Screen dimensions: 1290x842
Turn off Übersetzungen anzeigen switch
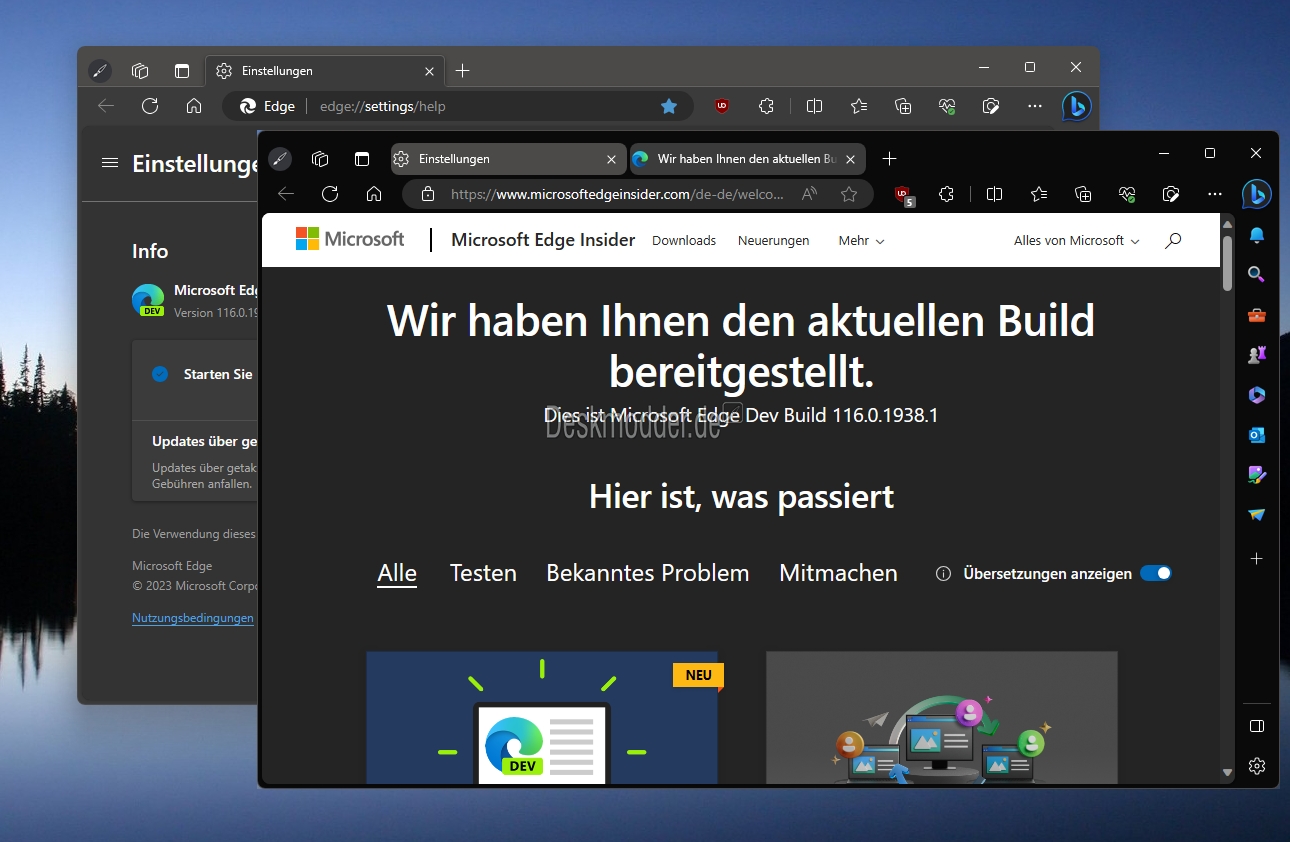[x=1156, y=574]
